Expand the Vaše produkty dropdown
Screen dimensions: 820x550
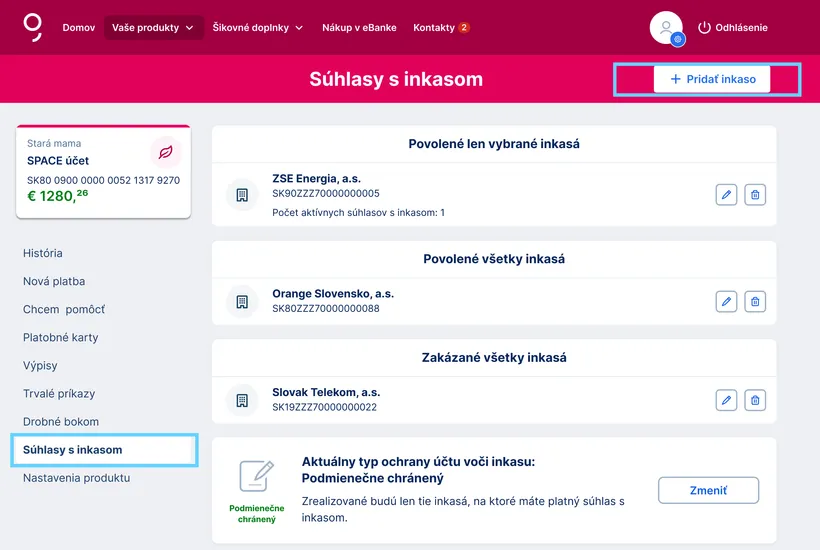coord(153,28)
